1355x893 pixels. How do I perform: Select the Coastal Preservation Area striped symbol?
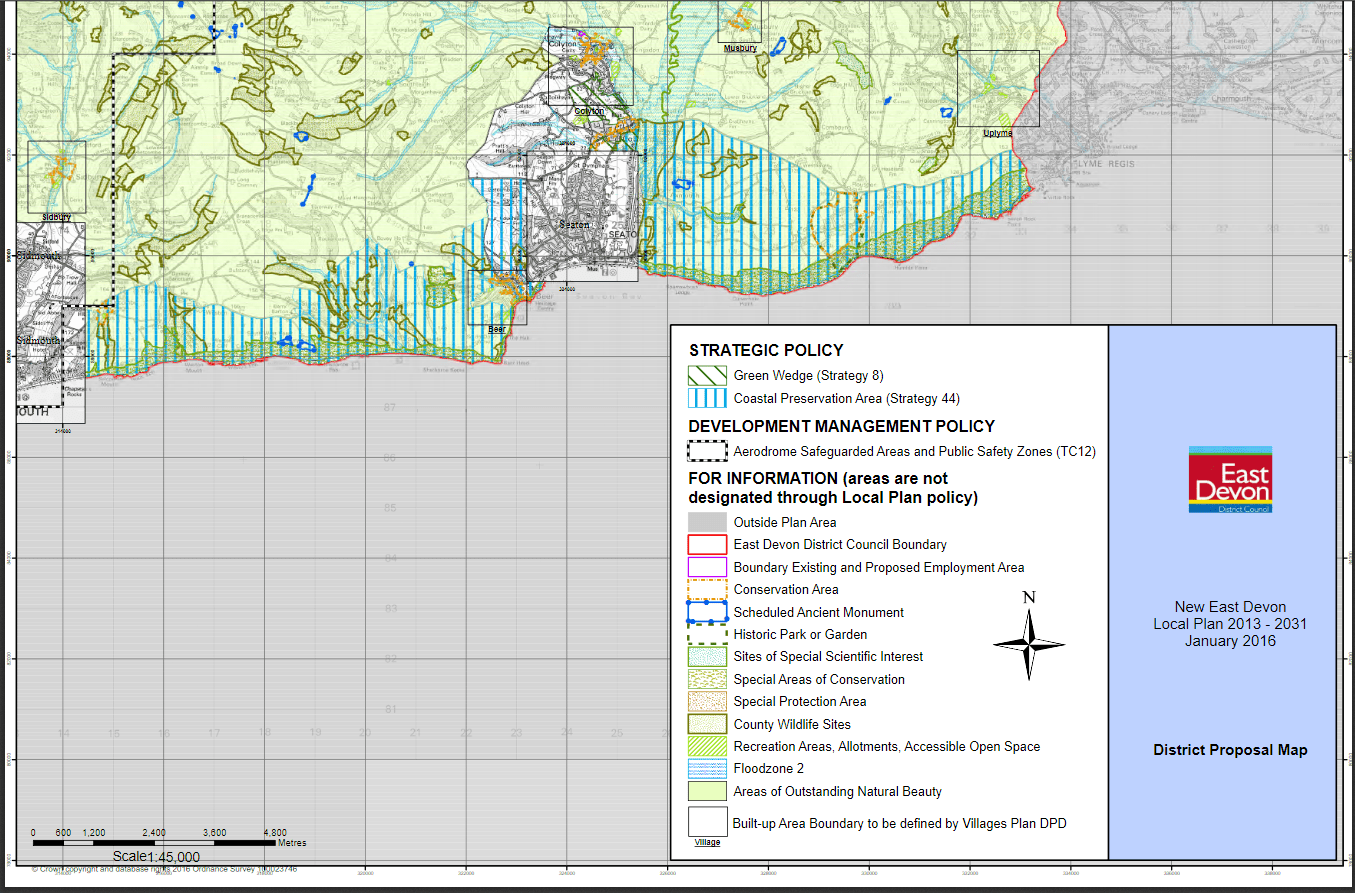coord(707,398)
